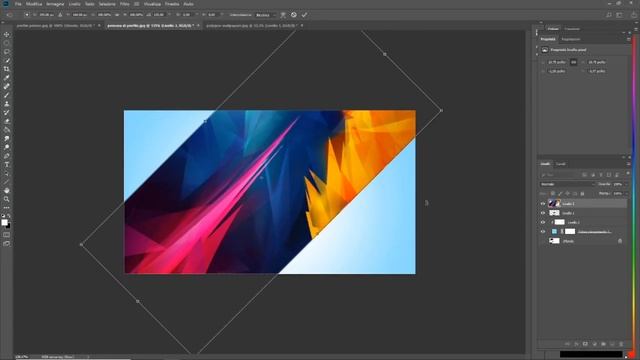Open the Opacità slider arrow
Viewport: 640px width, 360px height.
[x=627, y=184]
